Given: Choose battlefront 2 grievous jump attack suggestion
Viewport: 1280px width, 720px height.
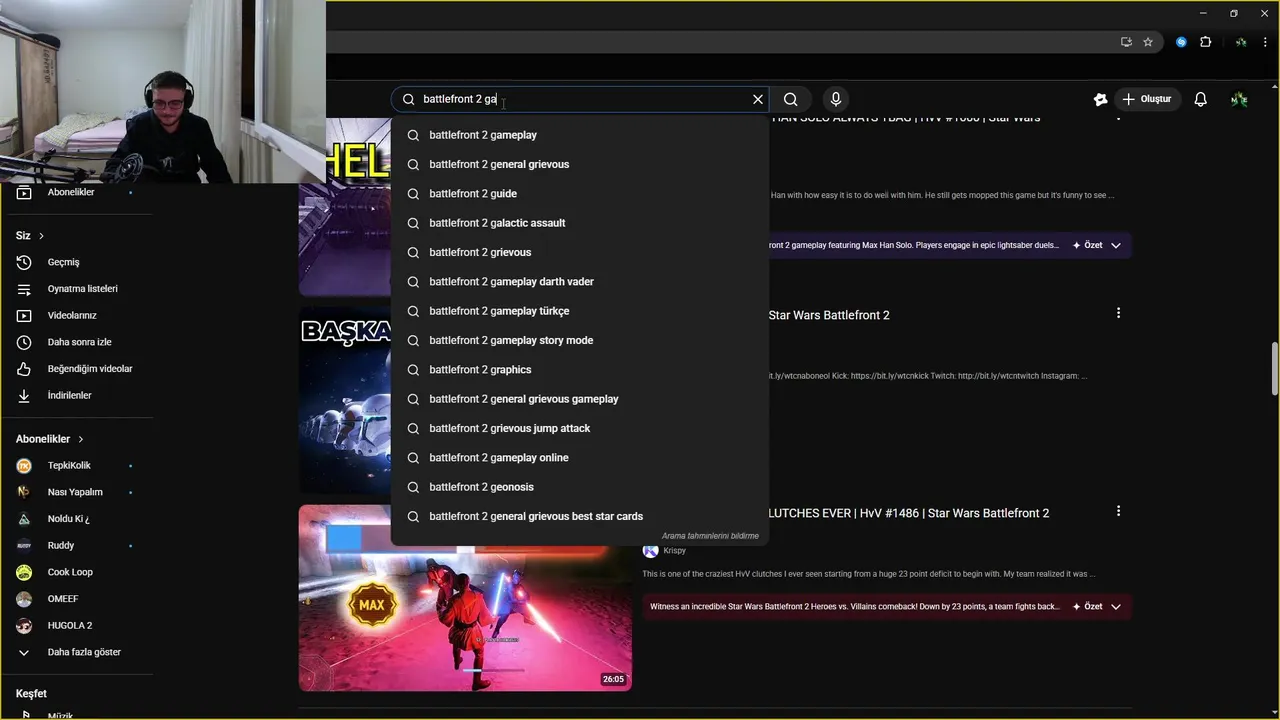Looking at the screenshot, I should 580,428.
